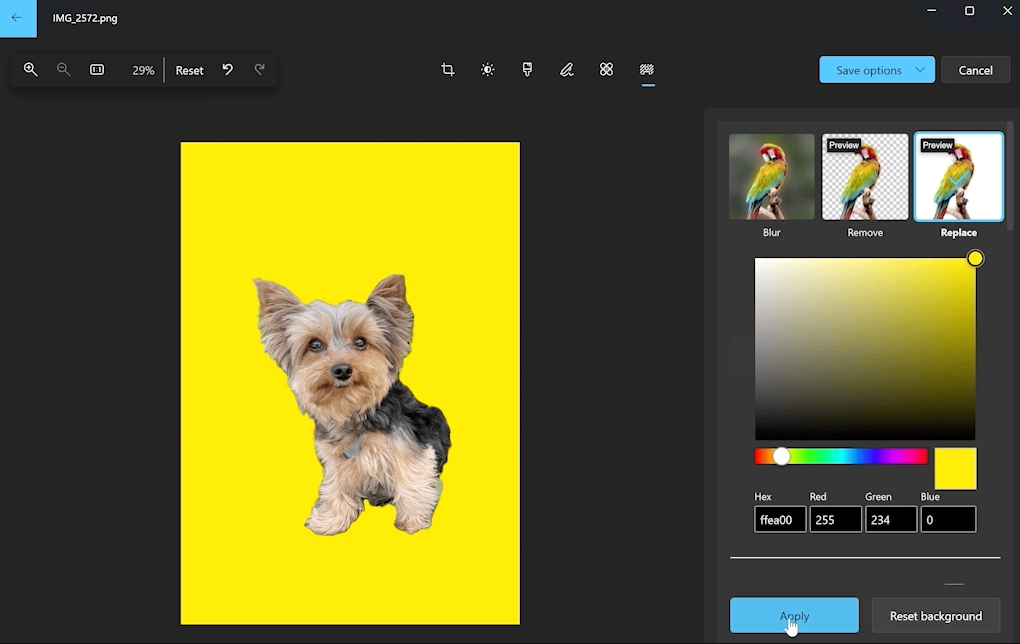Show image at actual size
This screenshot has width=1020, height=644.
[97, 70]
